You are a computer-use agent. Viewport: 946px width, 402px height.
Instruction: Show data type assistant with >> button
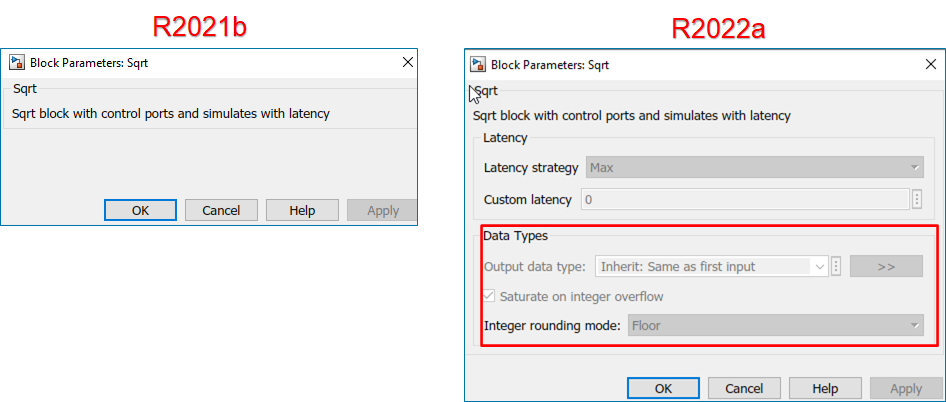coord(886,267)
